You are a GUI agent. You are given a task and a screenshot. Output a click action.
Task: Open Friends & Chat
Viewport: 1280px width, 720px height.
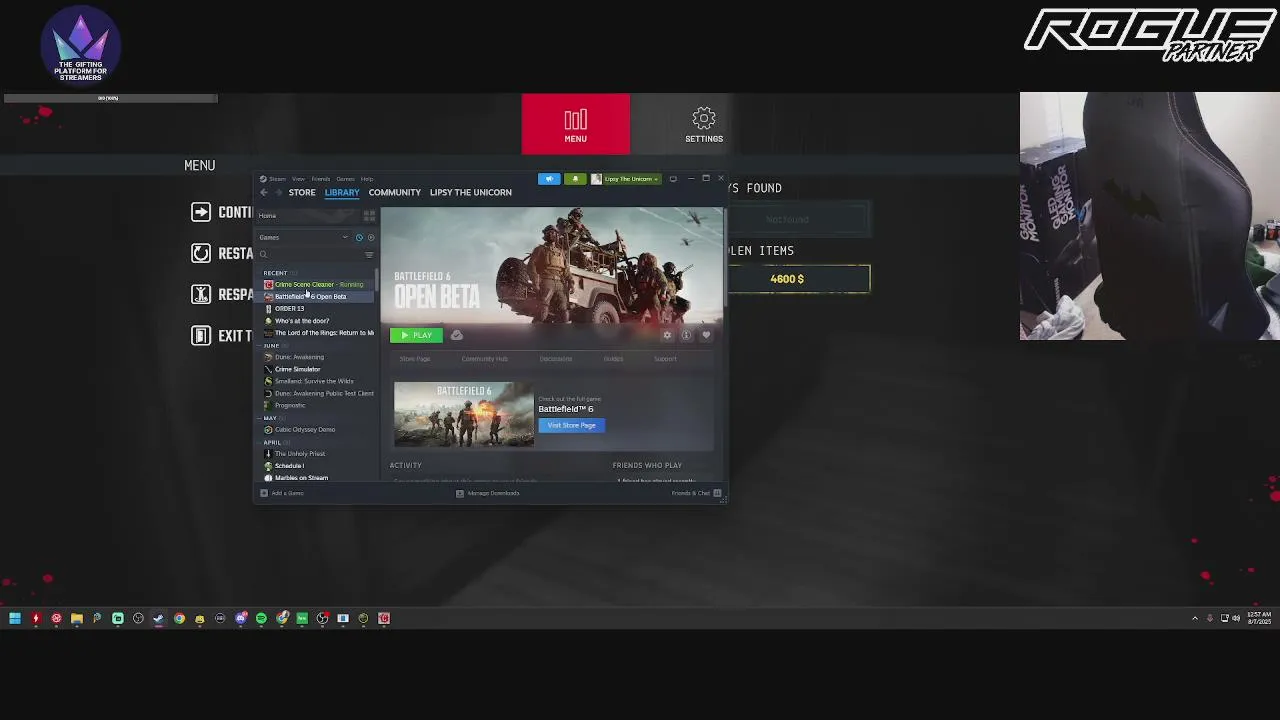click(x=696, y=493)
